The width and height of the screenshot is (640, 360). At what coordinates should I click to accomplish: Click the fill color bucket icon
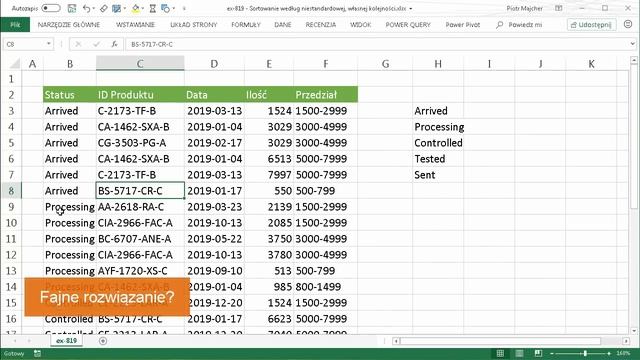click(x=136, y=8)
